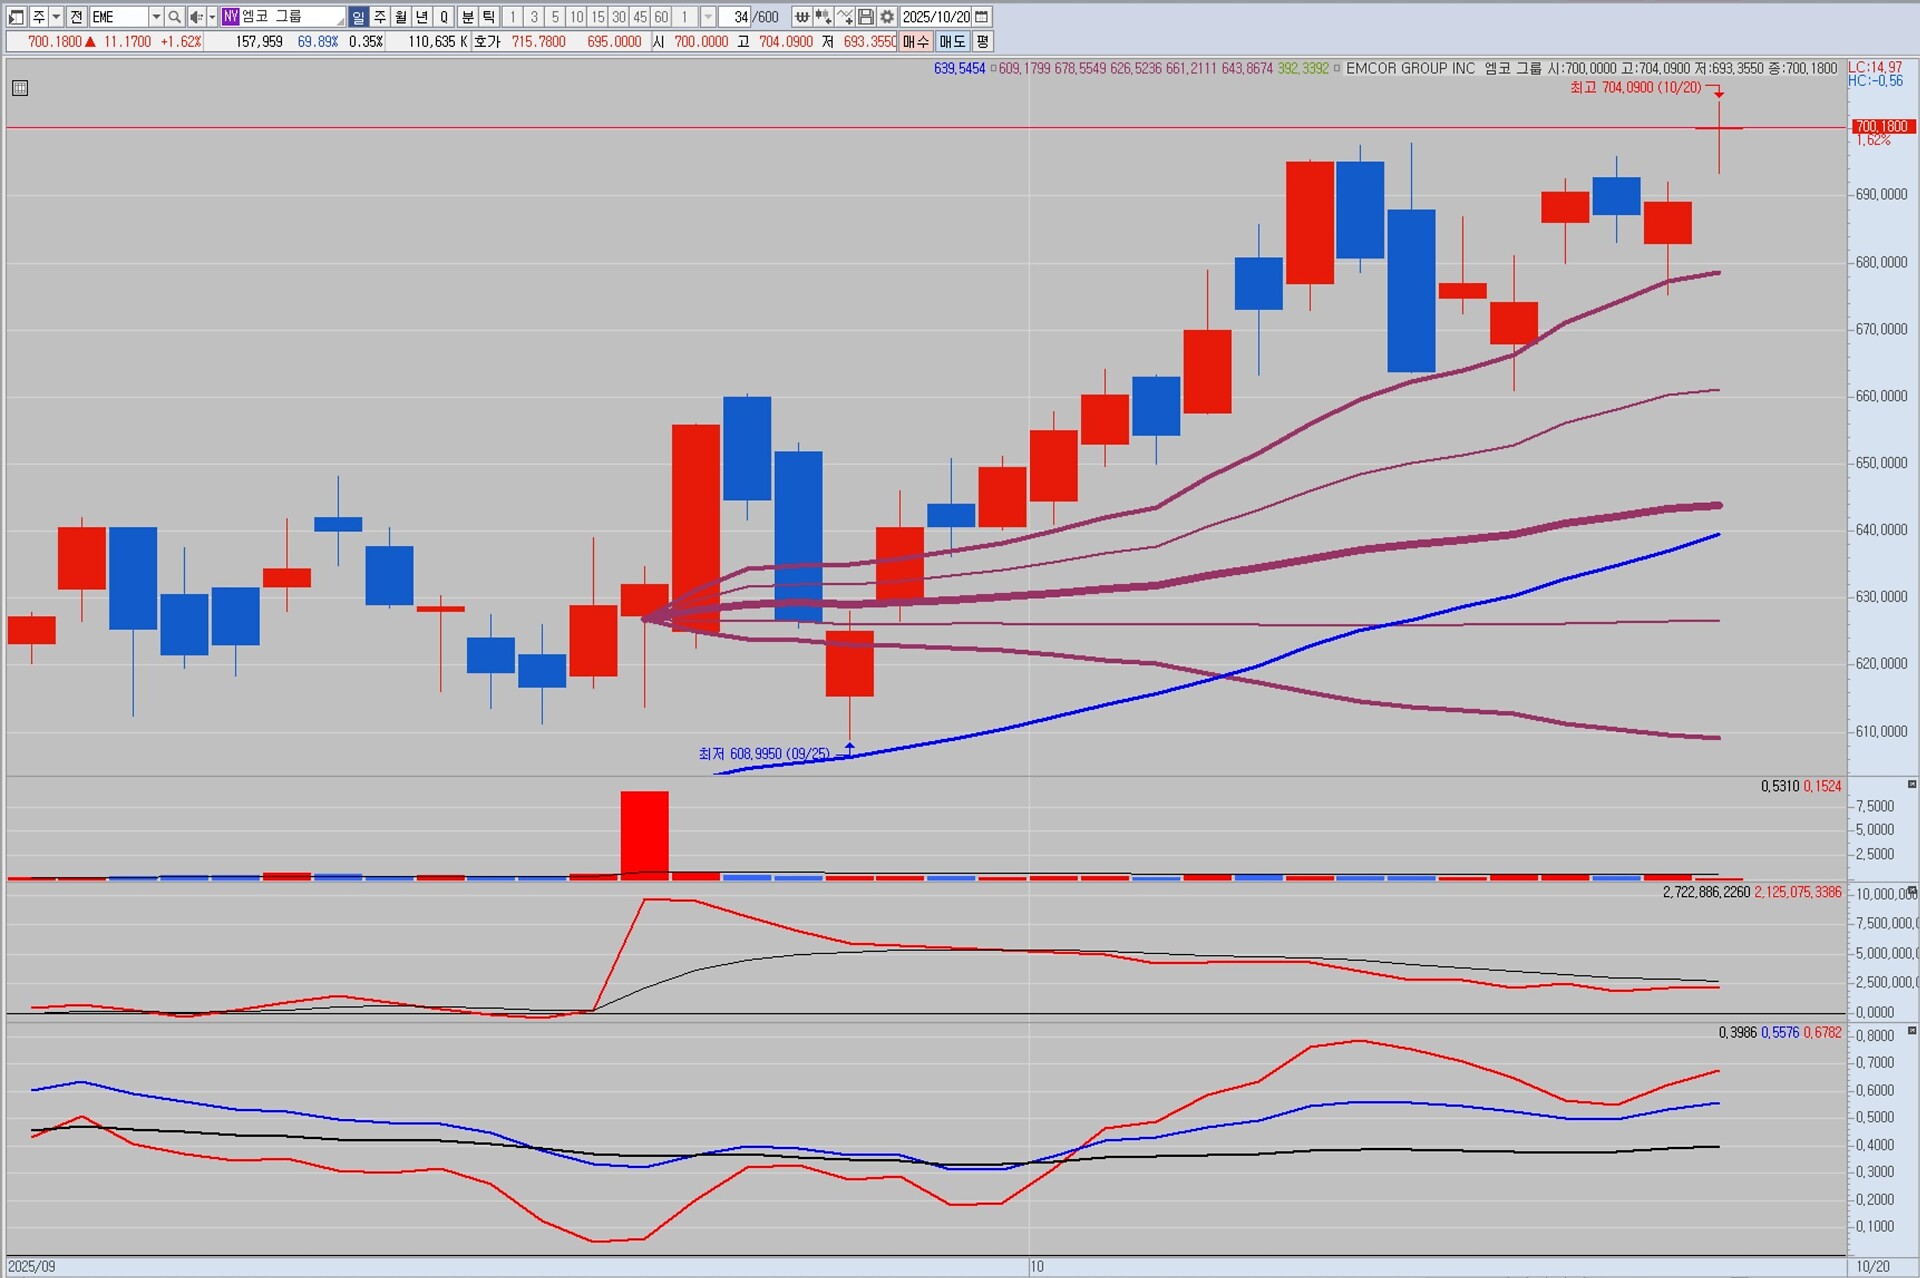The width and height of the screenshot is (1920, 1278).
Task: Click the candle count field showing 34
Action: [740, 17]
